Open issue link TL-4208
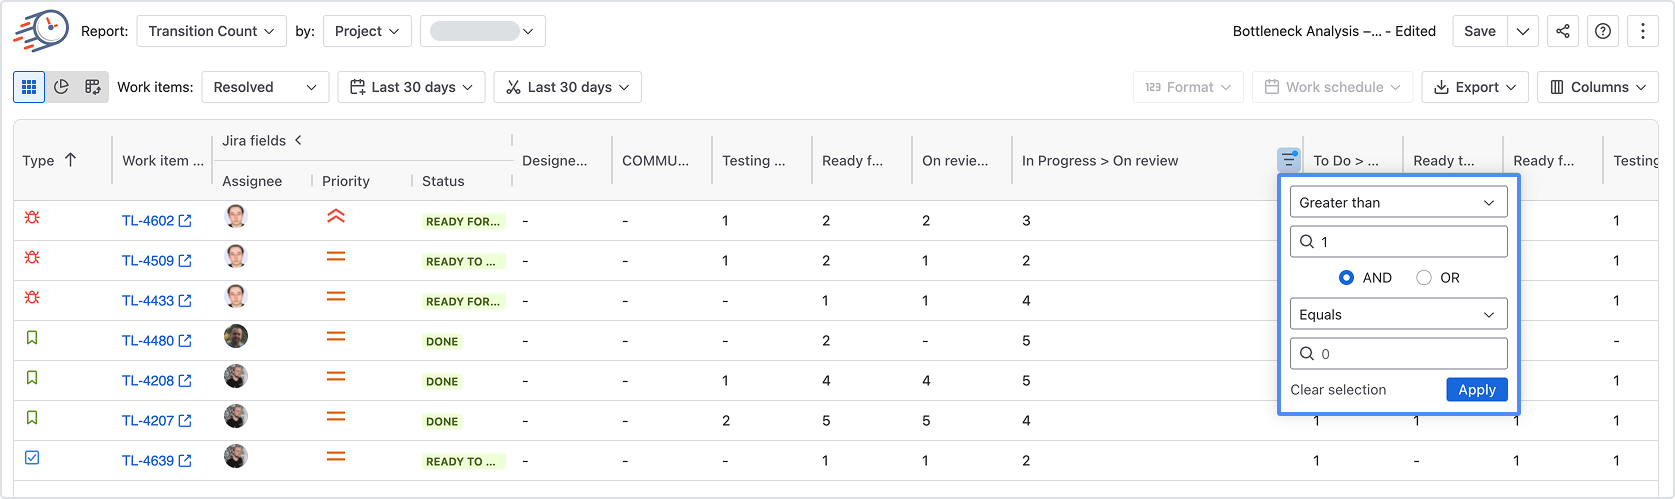The height and width of the screenshot is (499, 1675). (148, 381)
